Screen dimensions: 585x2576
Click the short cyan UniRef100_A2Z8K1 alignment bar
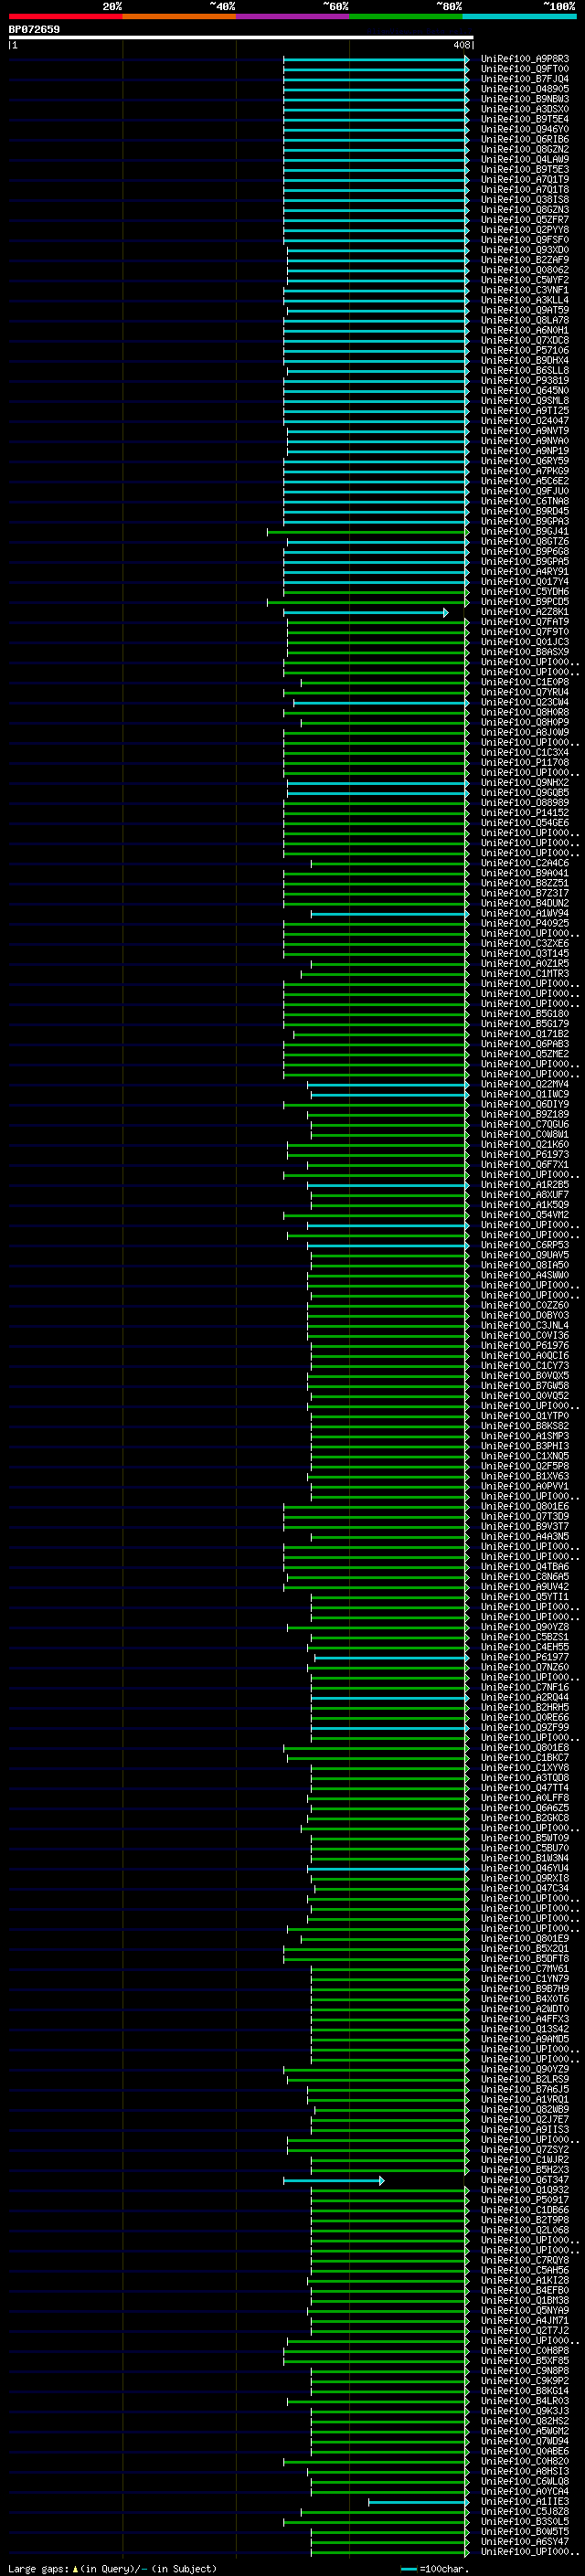coord(366,612)
